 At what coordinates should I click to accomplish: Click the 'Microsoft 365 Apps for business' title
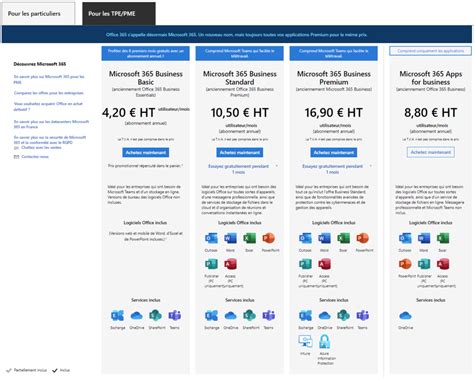pyautogui.click(x=431, y=78)
